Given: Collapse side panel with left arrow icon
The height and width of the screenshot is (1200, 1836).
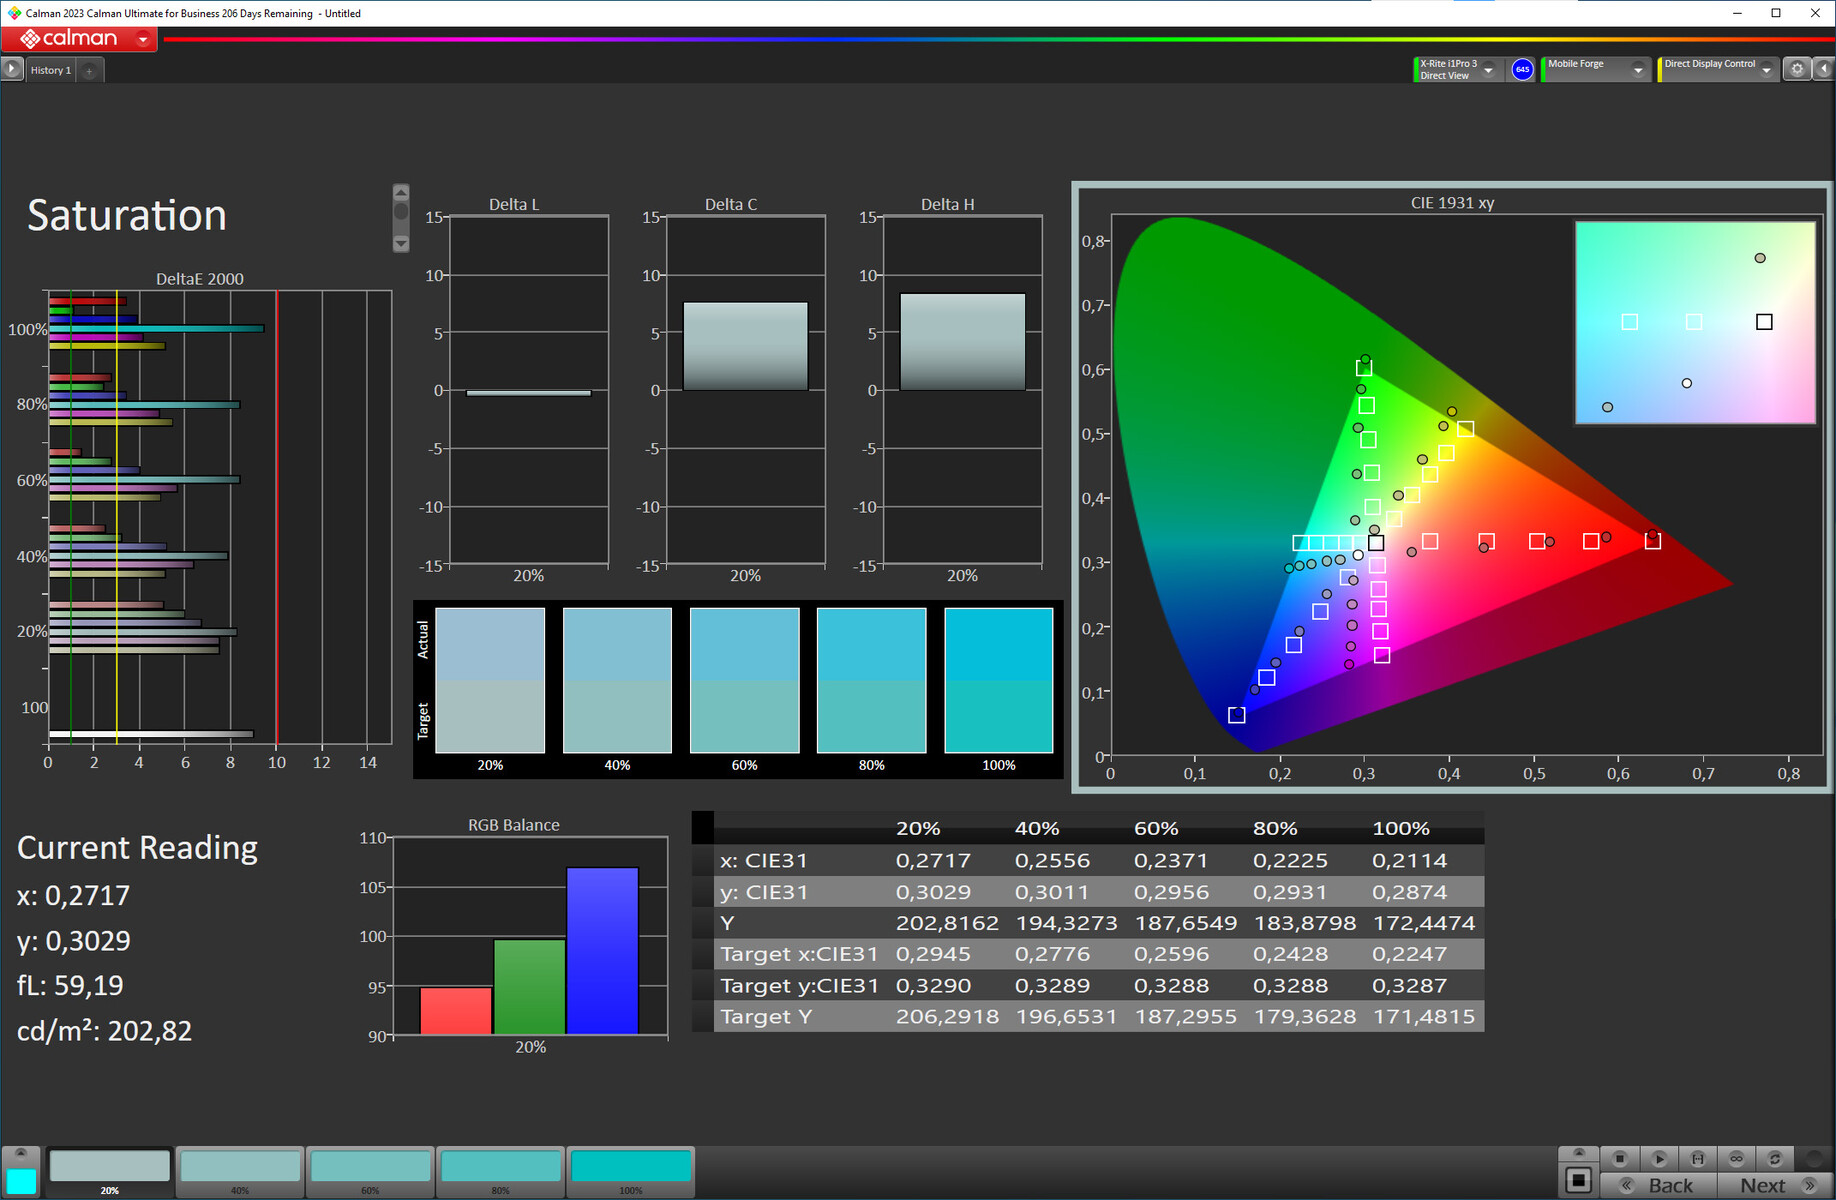Looking at the screenshot, I should coord(1824,69).
